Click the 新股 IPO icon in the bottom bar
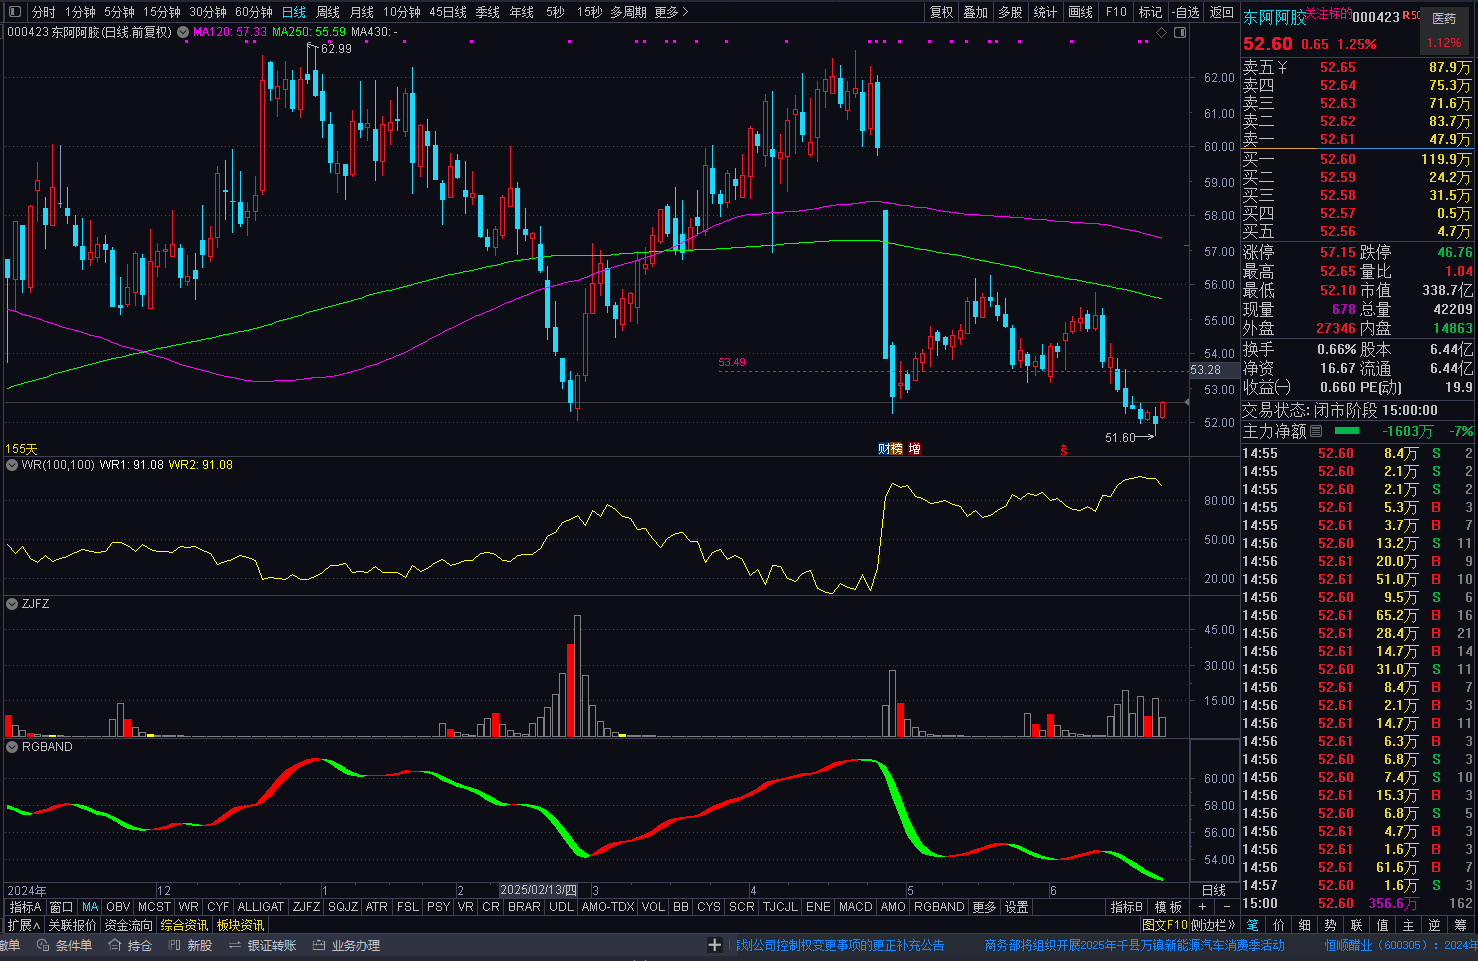 point(174,945)
